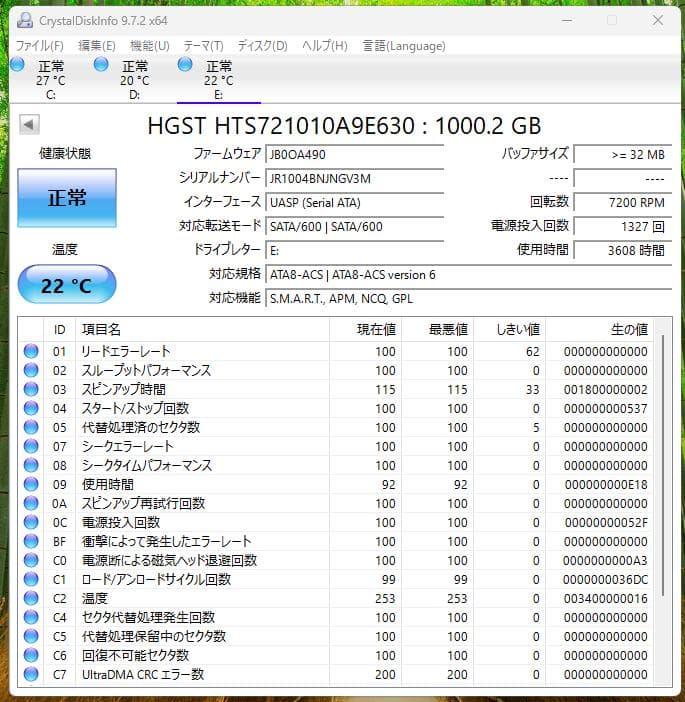
Task: Click status orb for ID C6 回復不可能セクタ数
Action: 31,655
